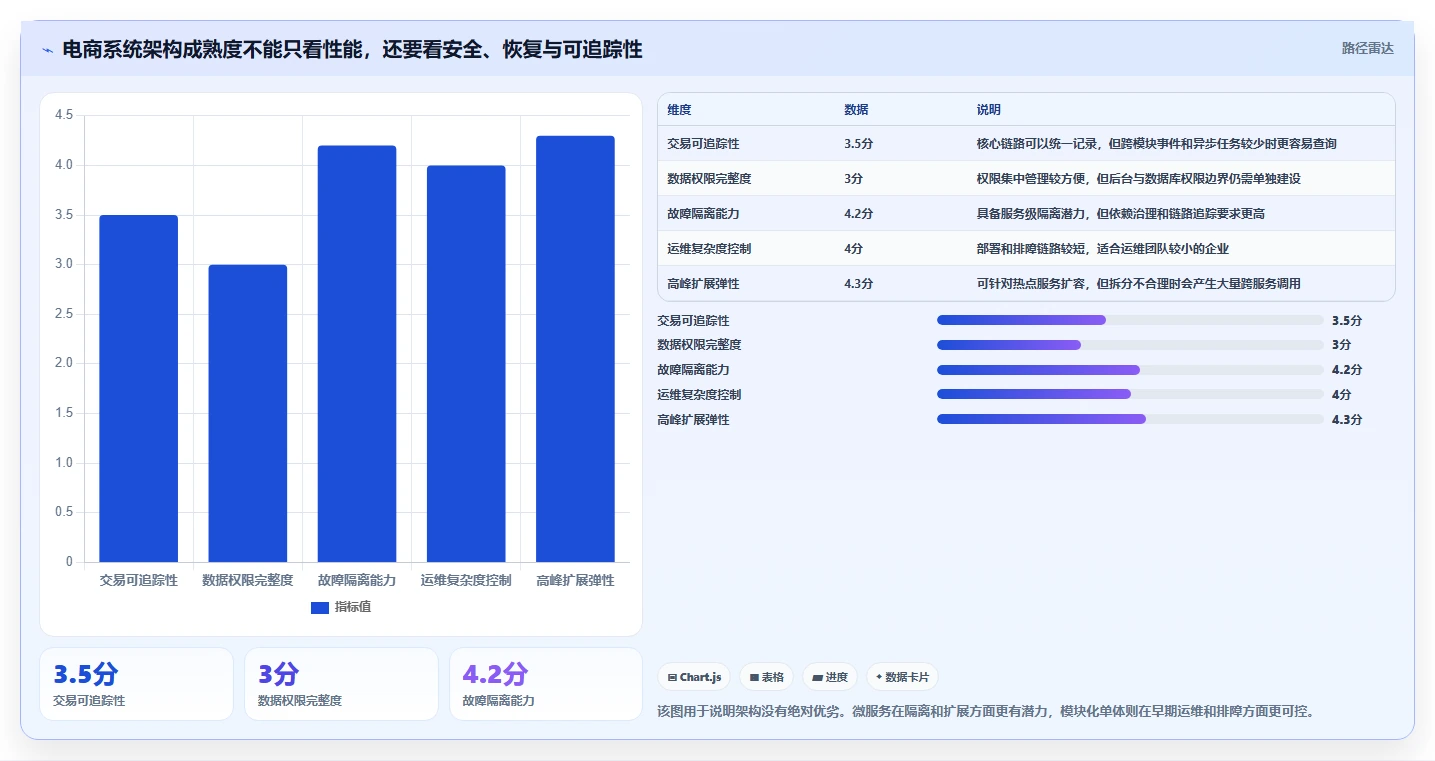Select the Chart.js tag chip
Screen dimensions: 1435x761
694,677
